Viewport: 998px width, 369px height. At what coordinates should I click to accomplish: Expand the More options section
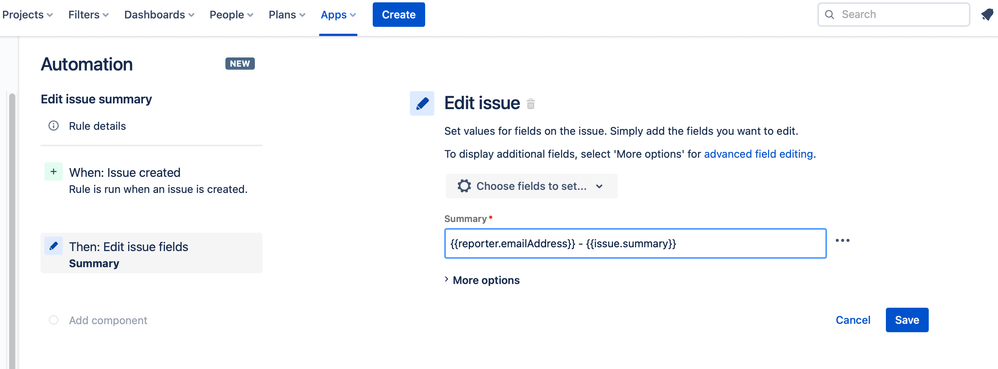[x=482, y=280]
